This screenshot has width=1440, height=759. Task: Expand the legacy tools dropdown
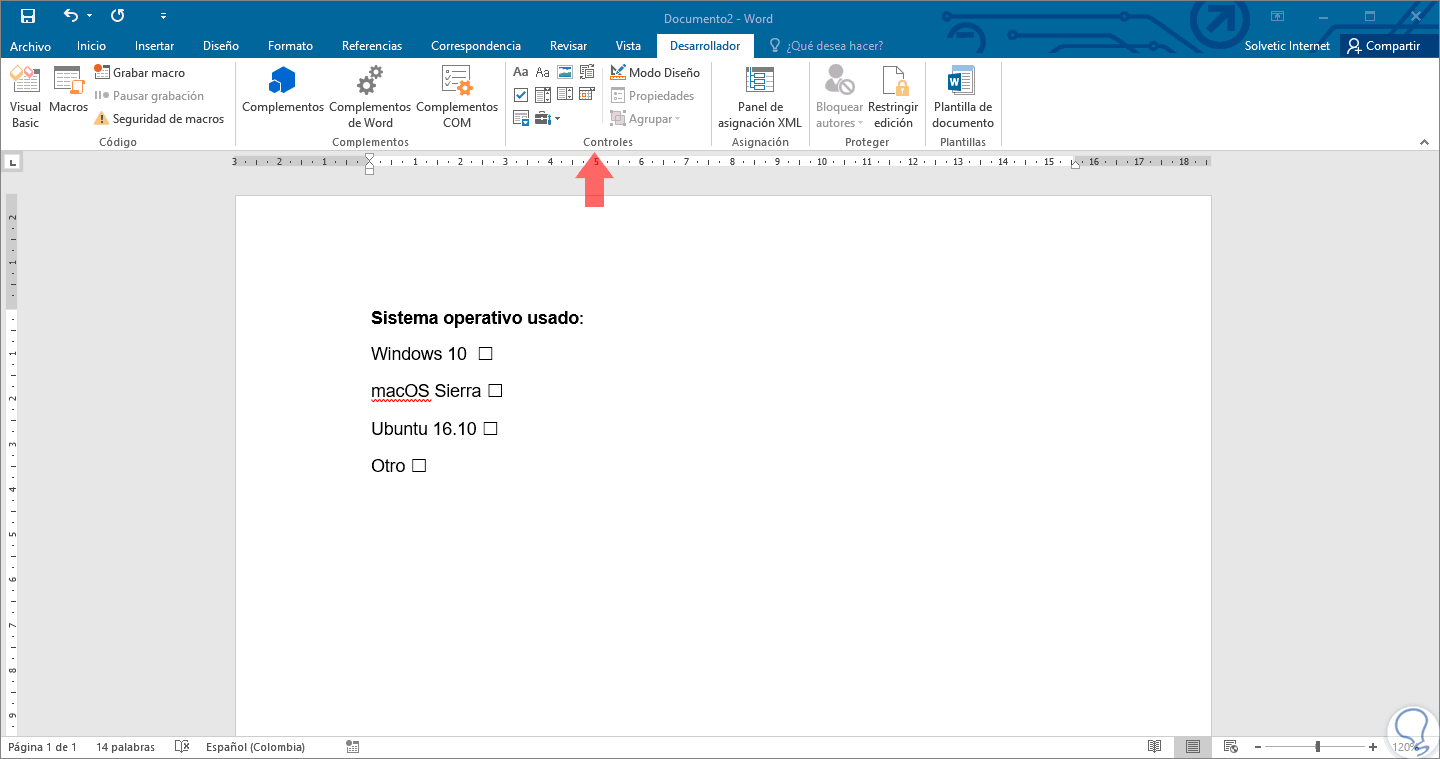coord(557,118)
